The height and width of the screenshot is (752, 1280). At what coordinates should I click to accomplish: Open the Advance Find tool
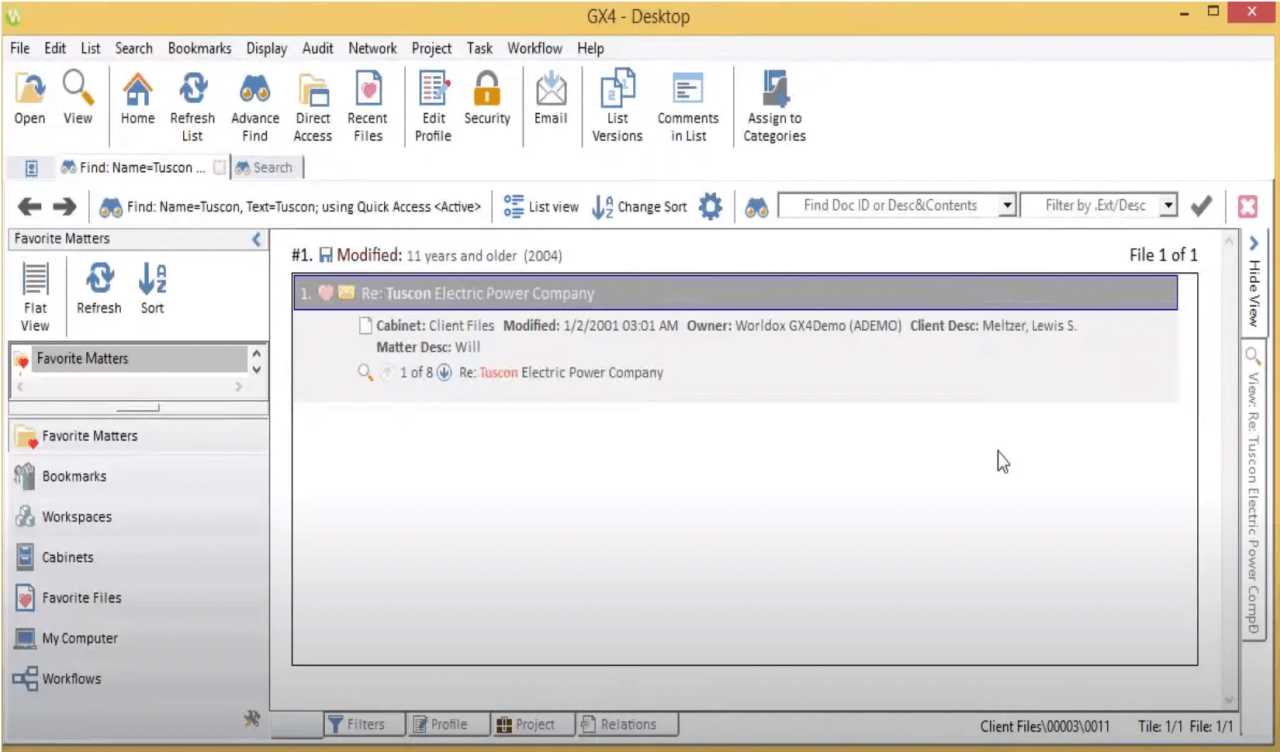click(x=254, y=100)
